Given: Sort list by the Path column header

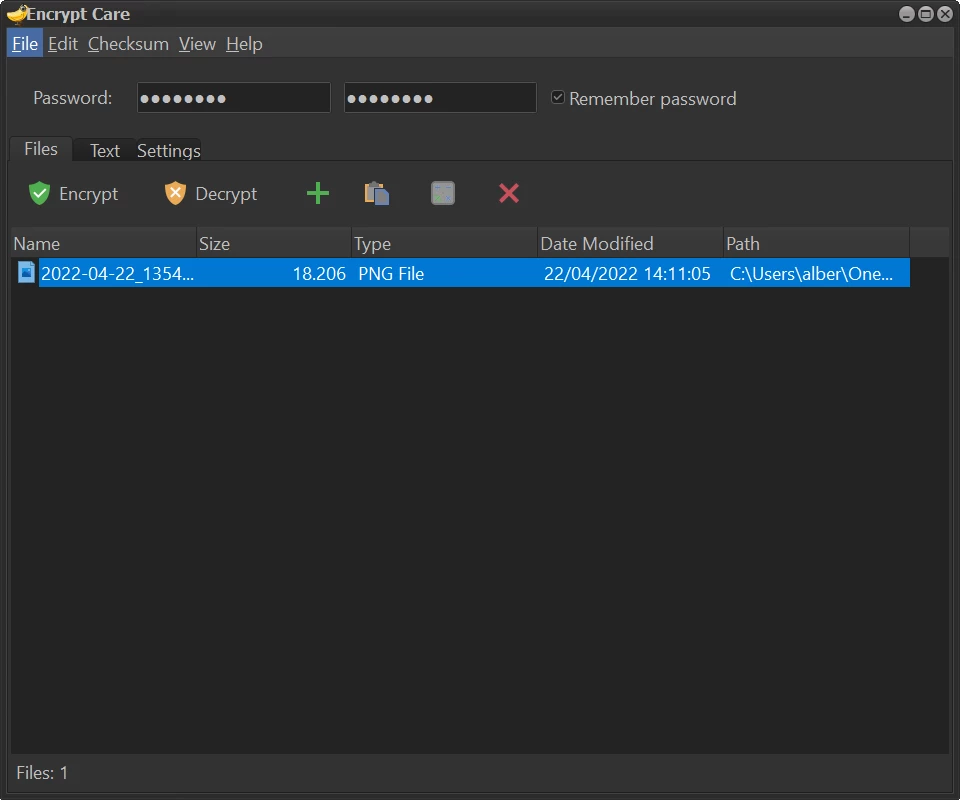Looking at the screenshot, I should tap(817, 244).
